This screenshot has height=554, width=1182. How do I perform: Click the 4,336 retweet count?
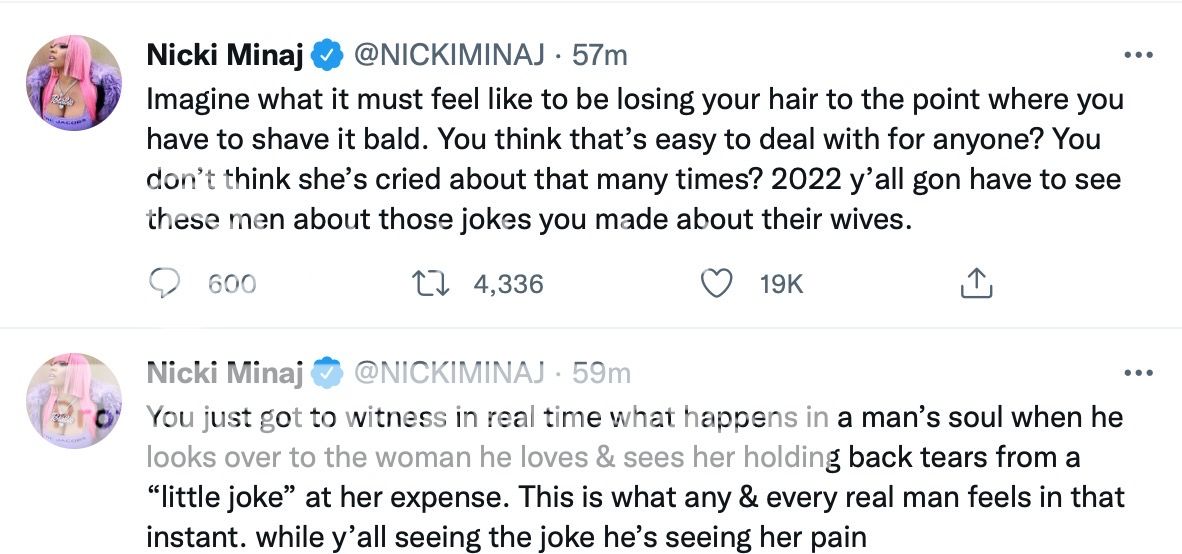click(x=507, y=284)
